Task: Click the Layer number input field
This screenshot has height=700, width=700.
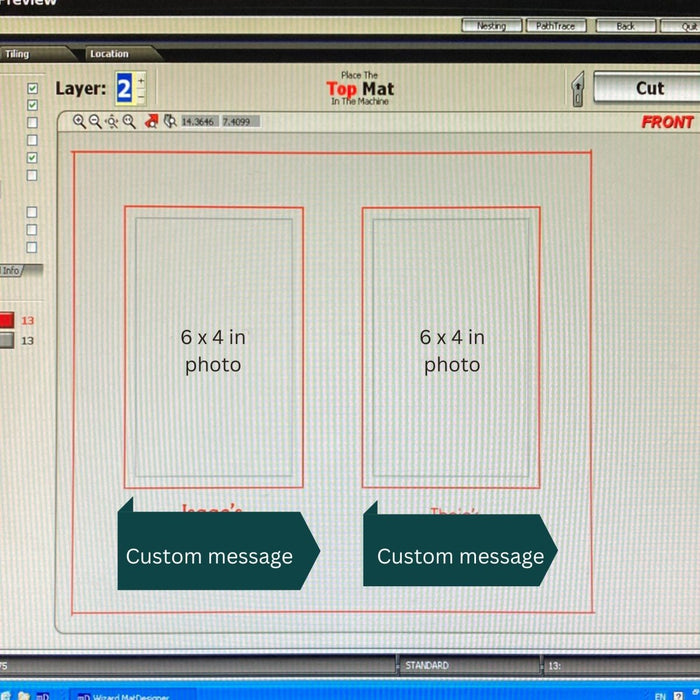Action: (124, 89)
